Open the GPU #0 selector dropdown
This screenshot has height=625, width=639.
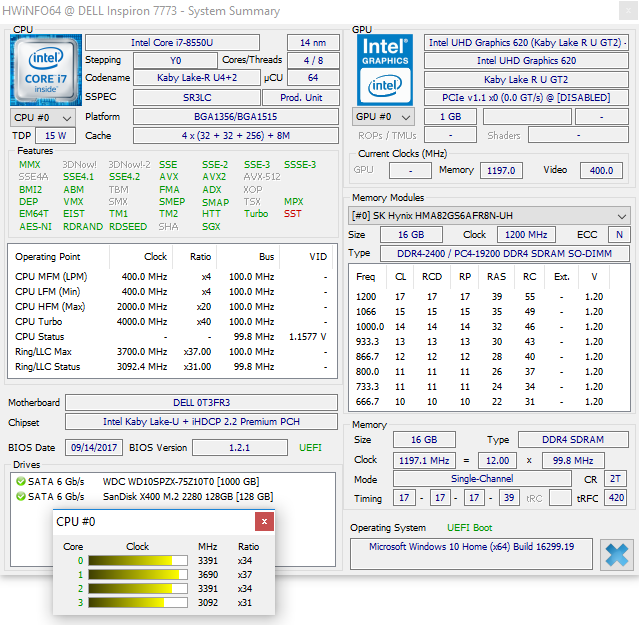pos(383,117)
